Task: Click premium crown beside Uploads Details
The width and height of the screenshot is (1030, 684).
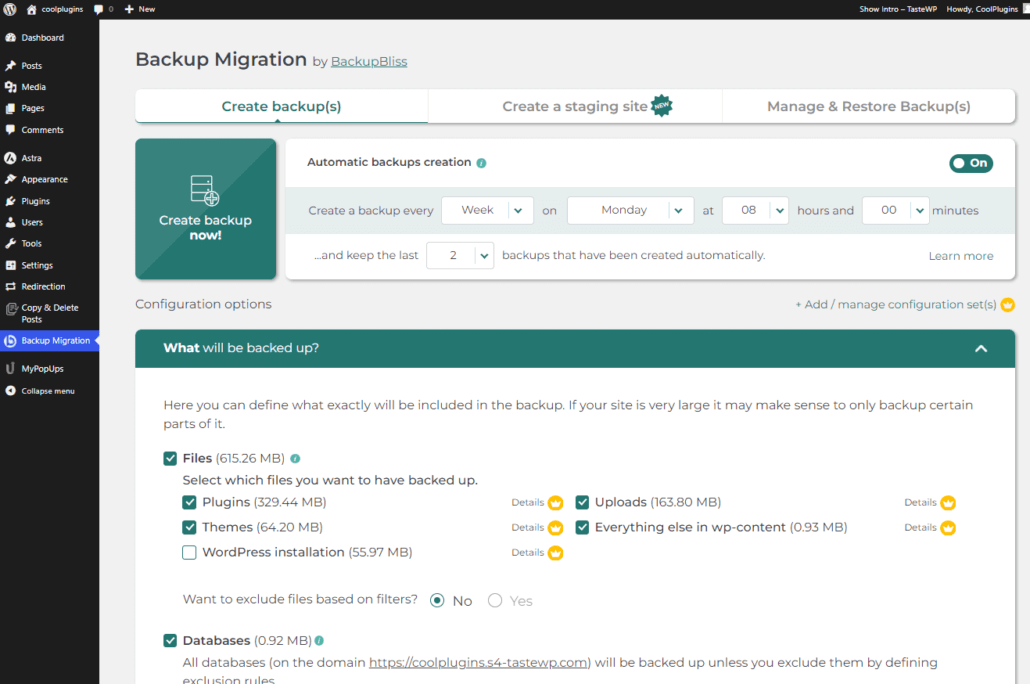Action: point(948,503)
